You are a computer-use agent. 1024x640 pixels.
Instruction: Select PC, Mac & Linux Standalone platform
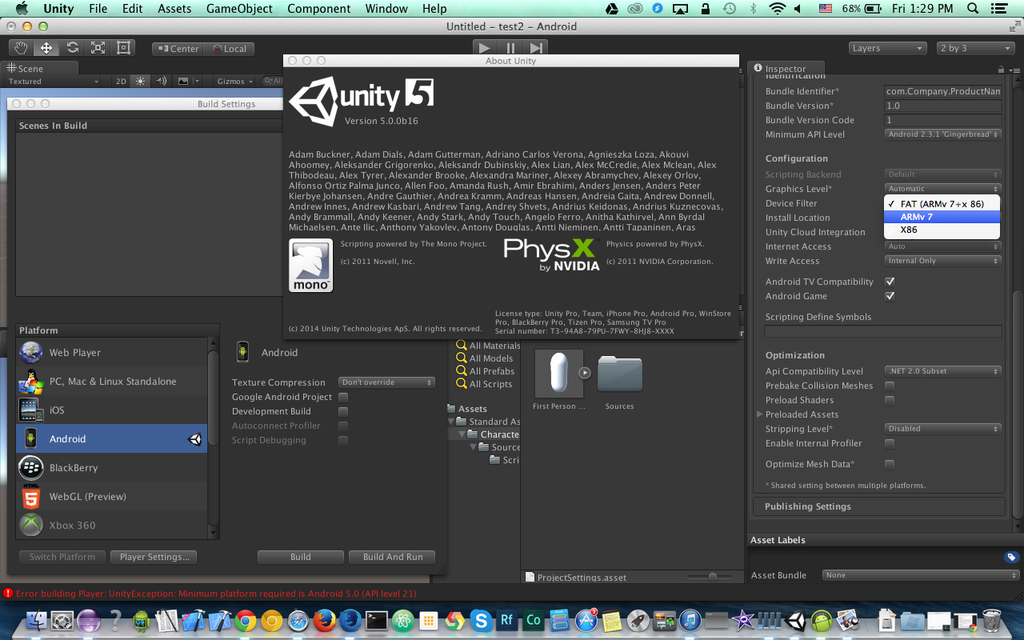(112, 381)
